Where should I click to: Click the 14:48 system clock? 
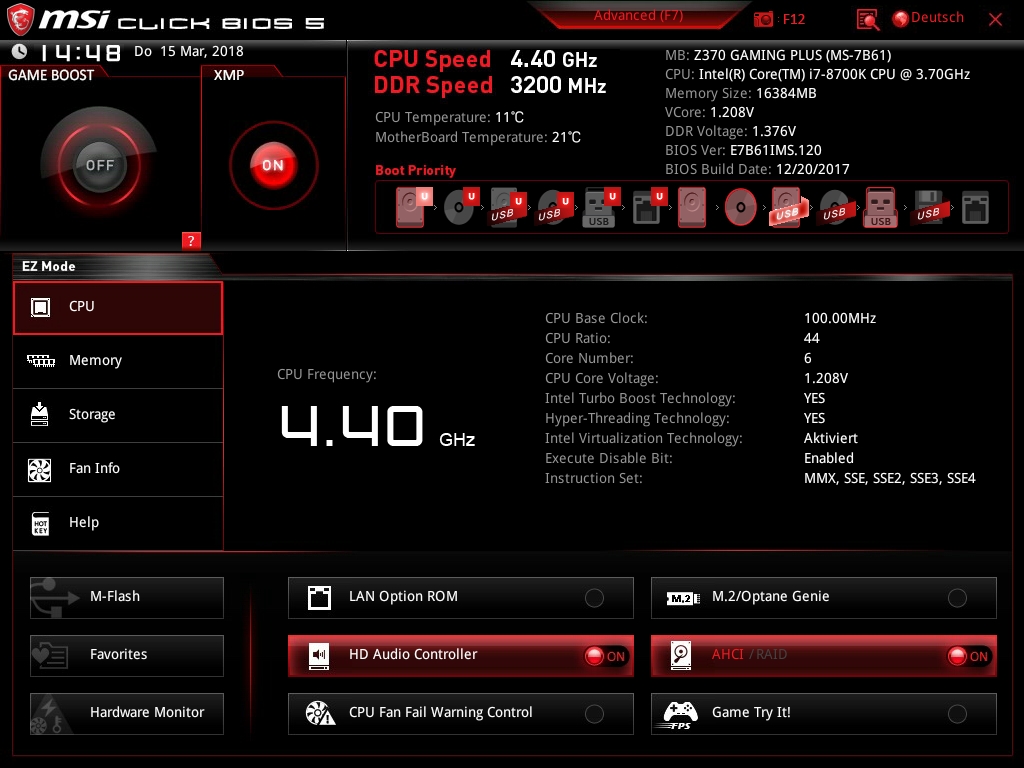80,52
